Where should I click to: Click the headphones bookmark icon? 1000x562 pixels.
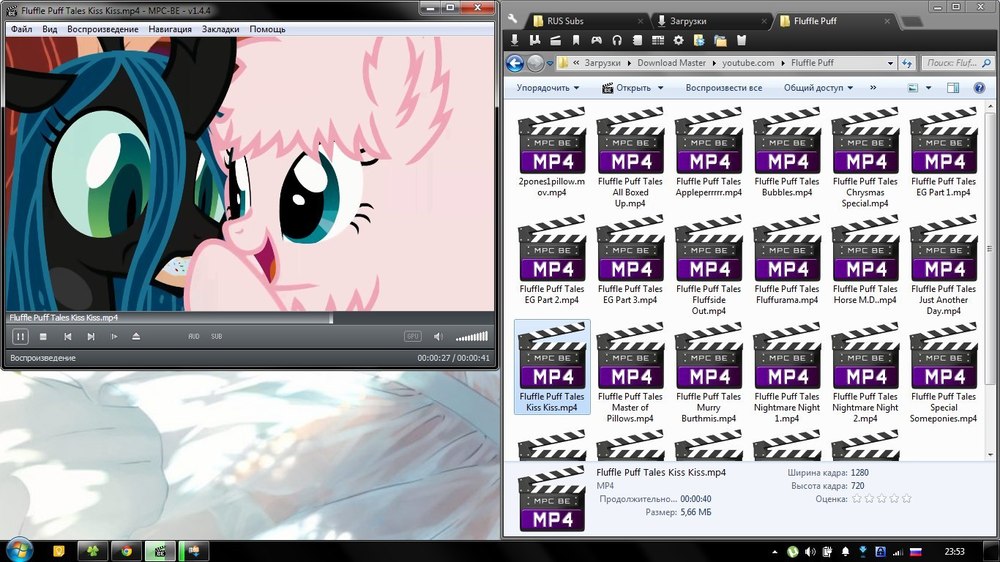point(617,41)
